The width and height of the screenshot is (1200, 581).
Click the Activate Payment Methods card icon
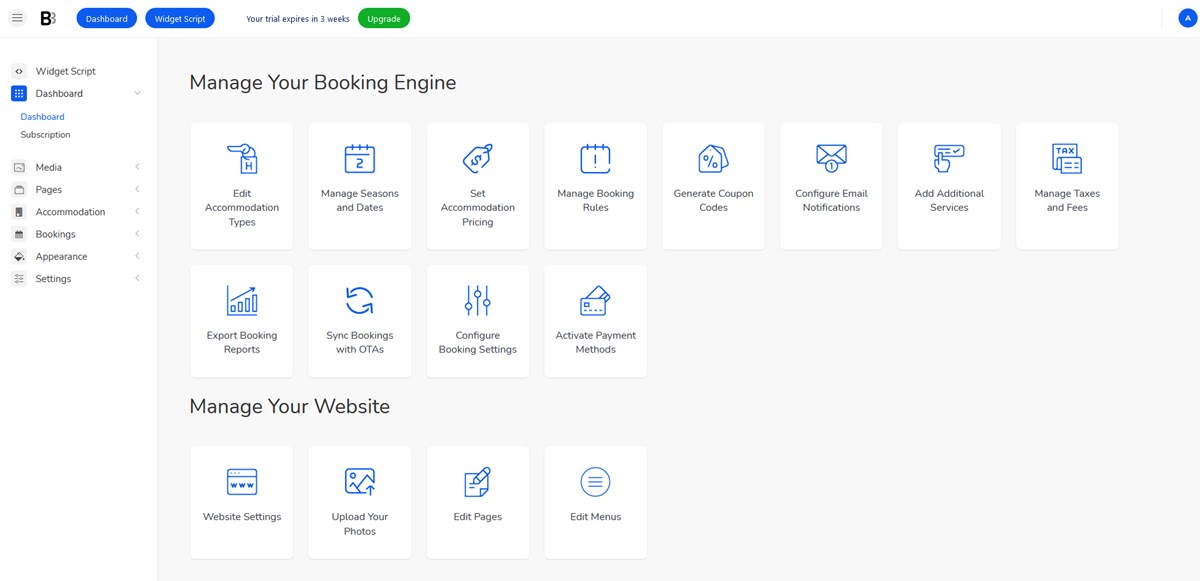[x=596, y=300]
